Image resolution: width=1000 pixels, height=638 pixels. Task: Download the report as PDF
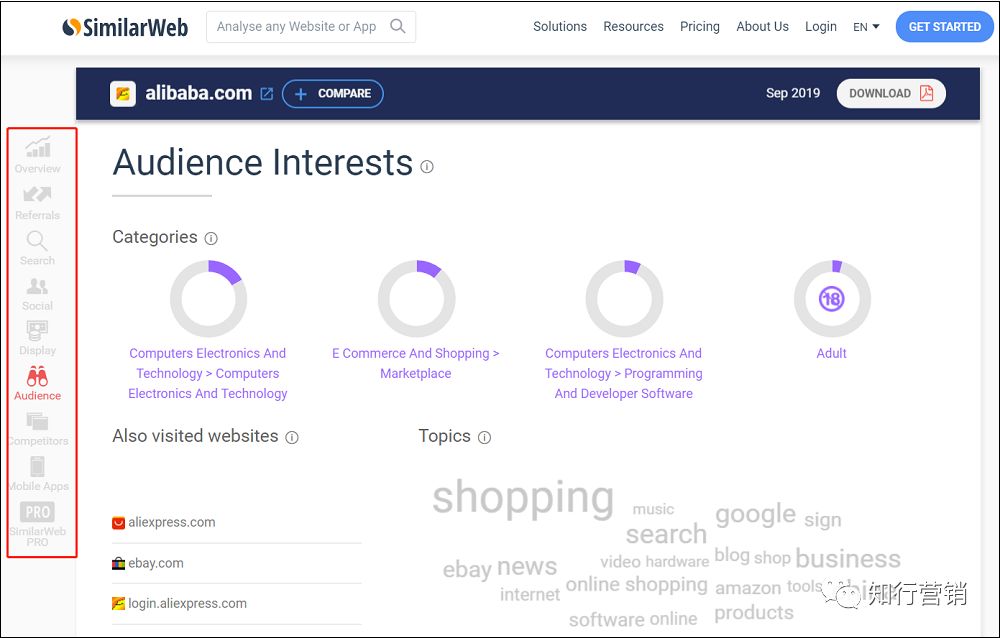point(890,94)
